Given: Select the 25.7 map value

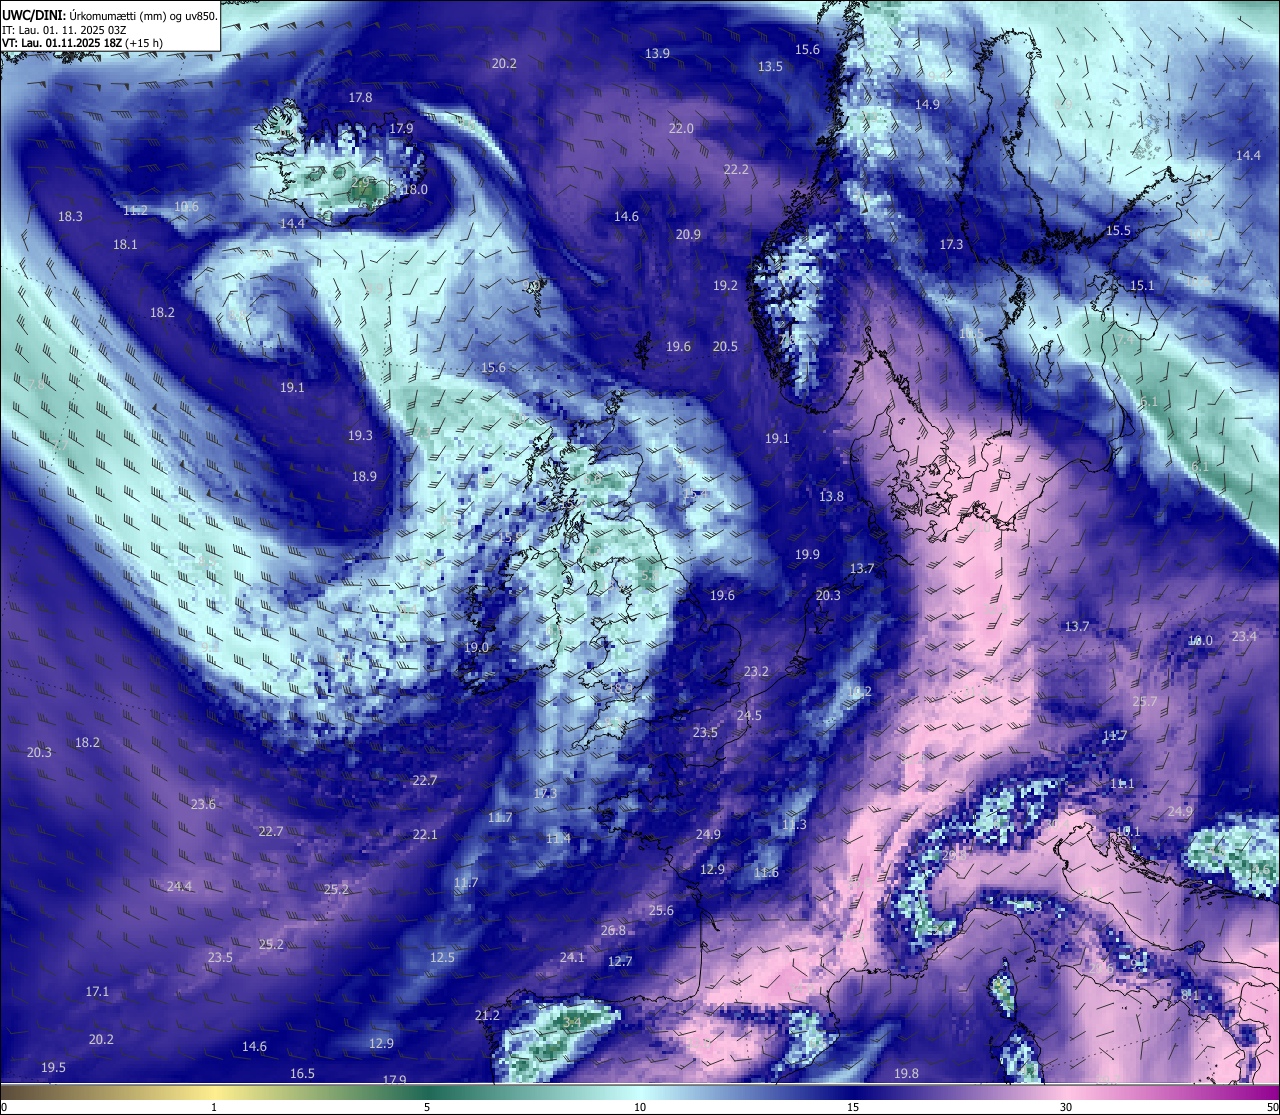Looking at the screenshot, I should (1145, 702).
